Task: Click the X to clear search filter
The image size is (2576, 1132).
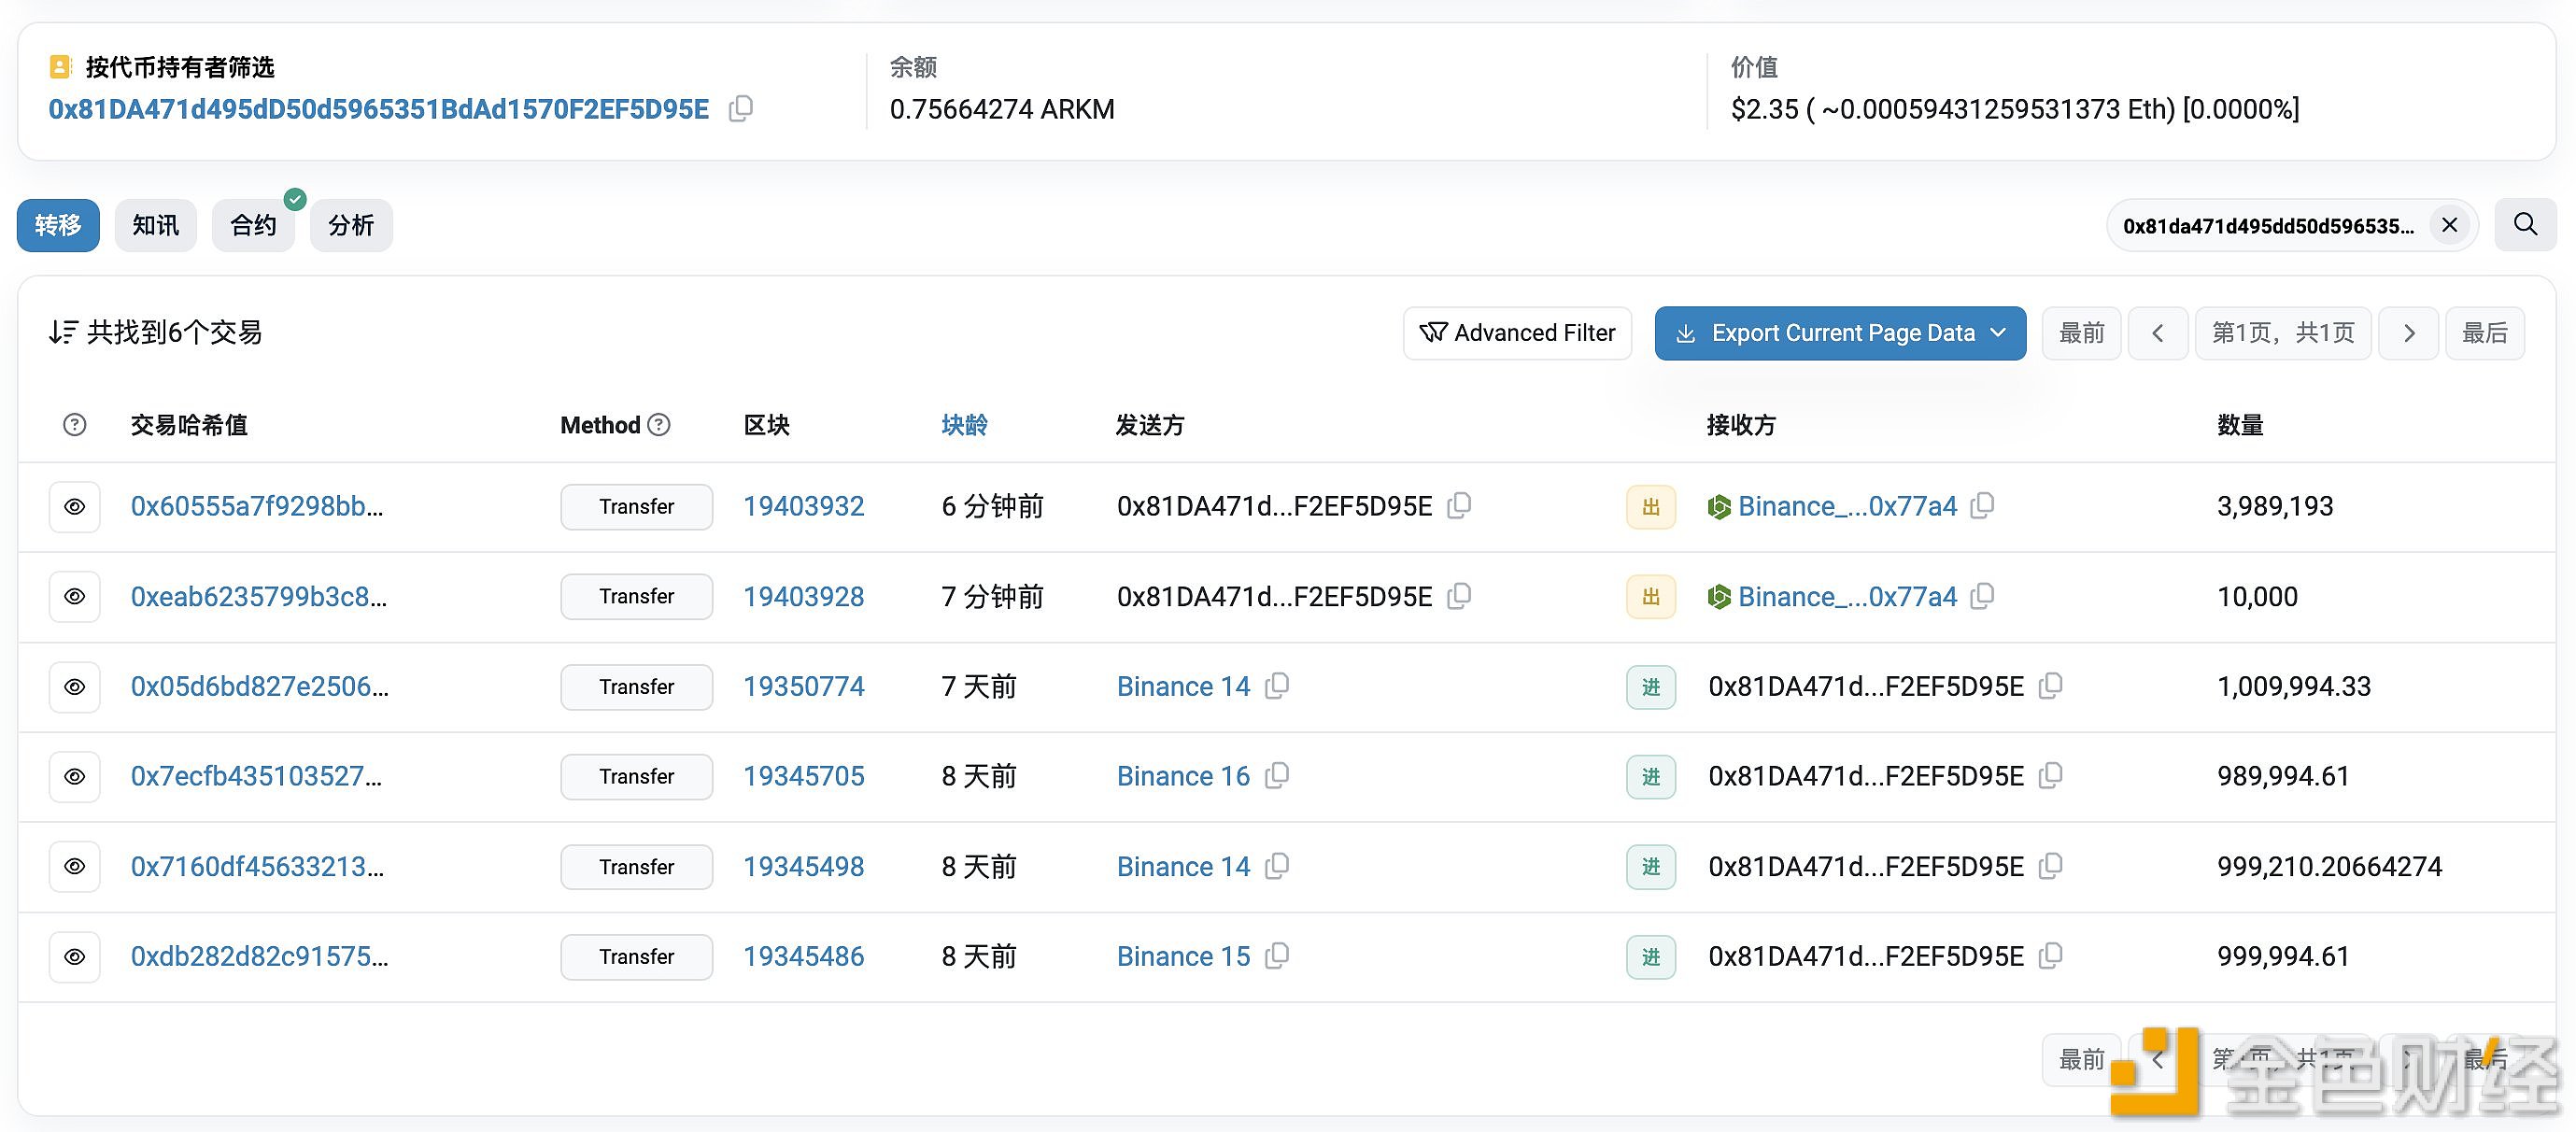Action: tap(2453, 225)
